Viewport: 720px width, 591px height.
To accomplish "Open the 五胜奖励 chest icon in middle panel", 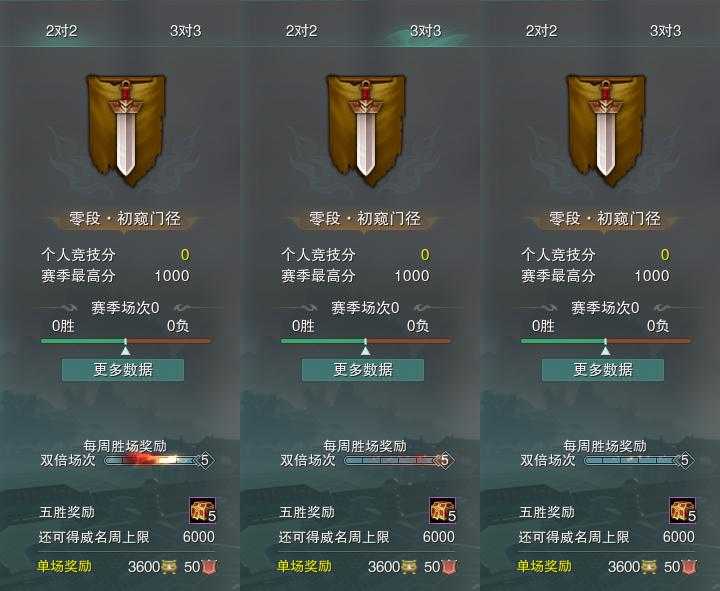I will click(443, 510).
